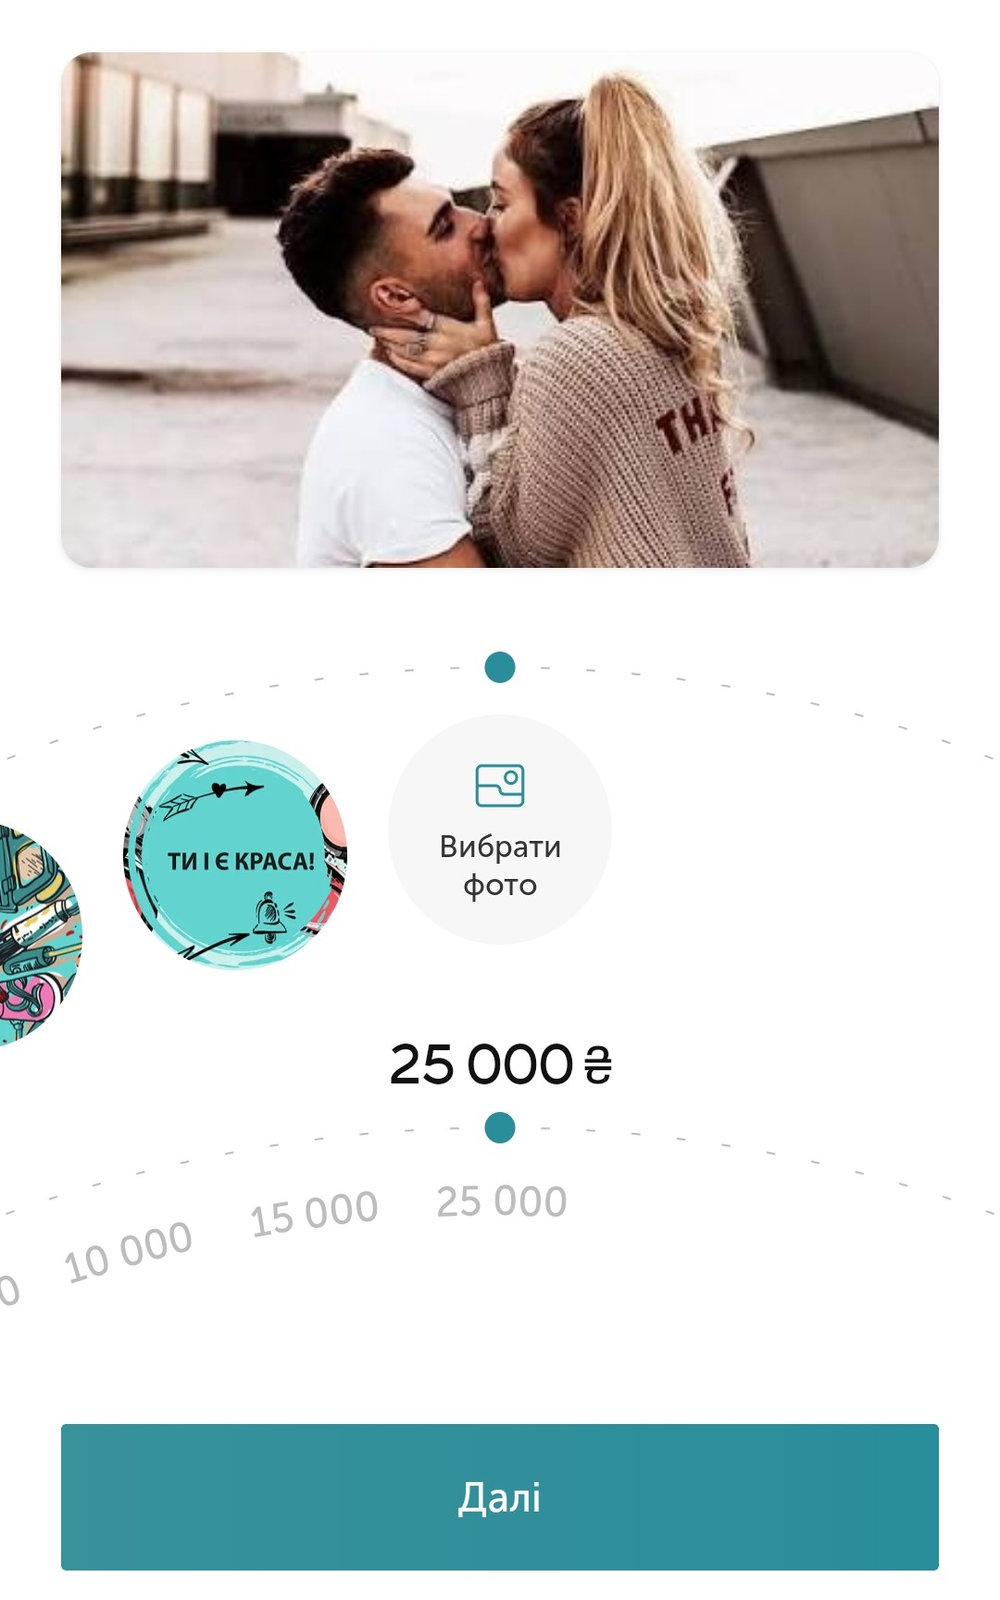Viewport: 1000px width, 1600px height.
Task: Continue with the Далі button
Action: [x=499, y=1496]
